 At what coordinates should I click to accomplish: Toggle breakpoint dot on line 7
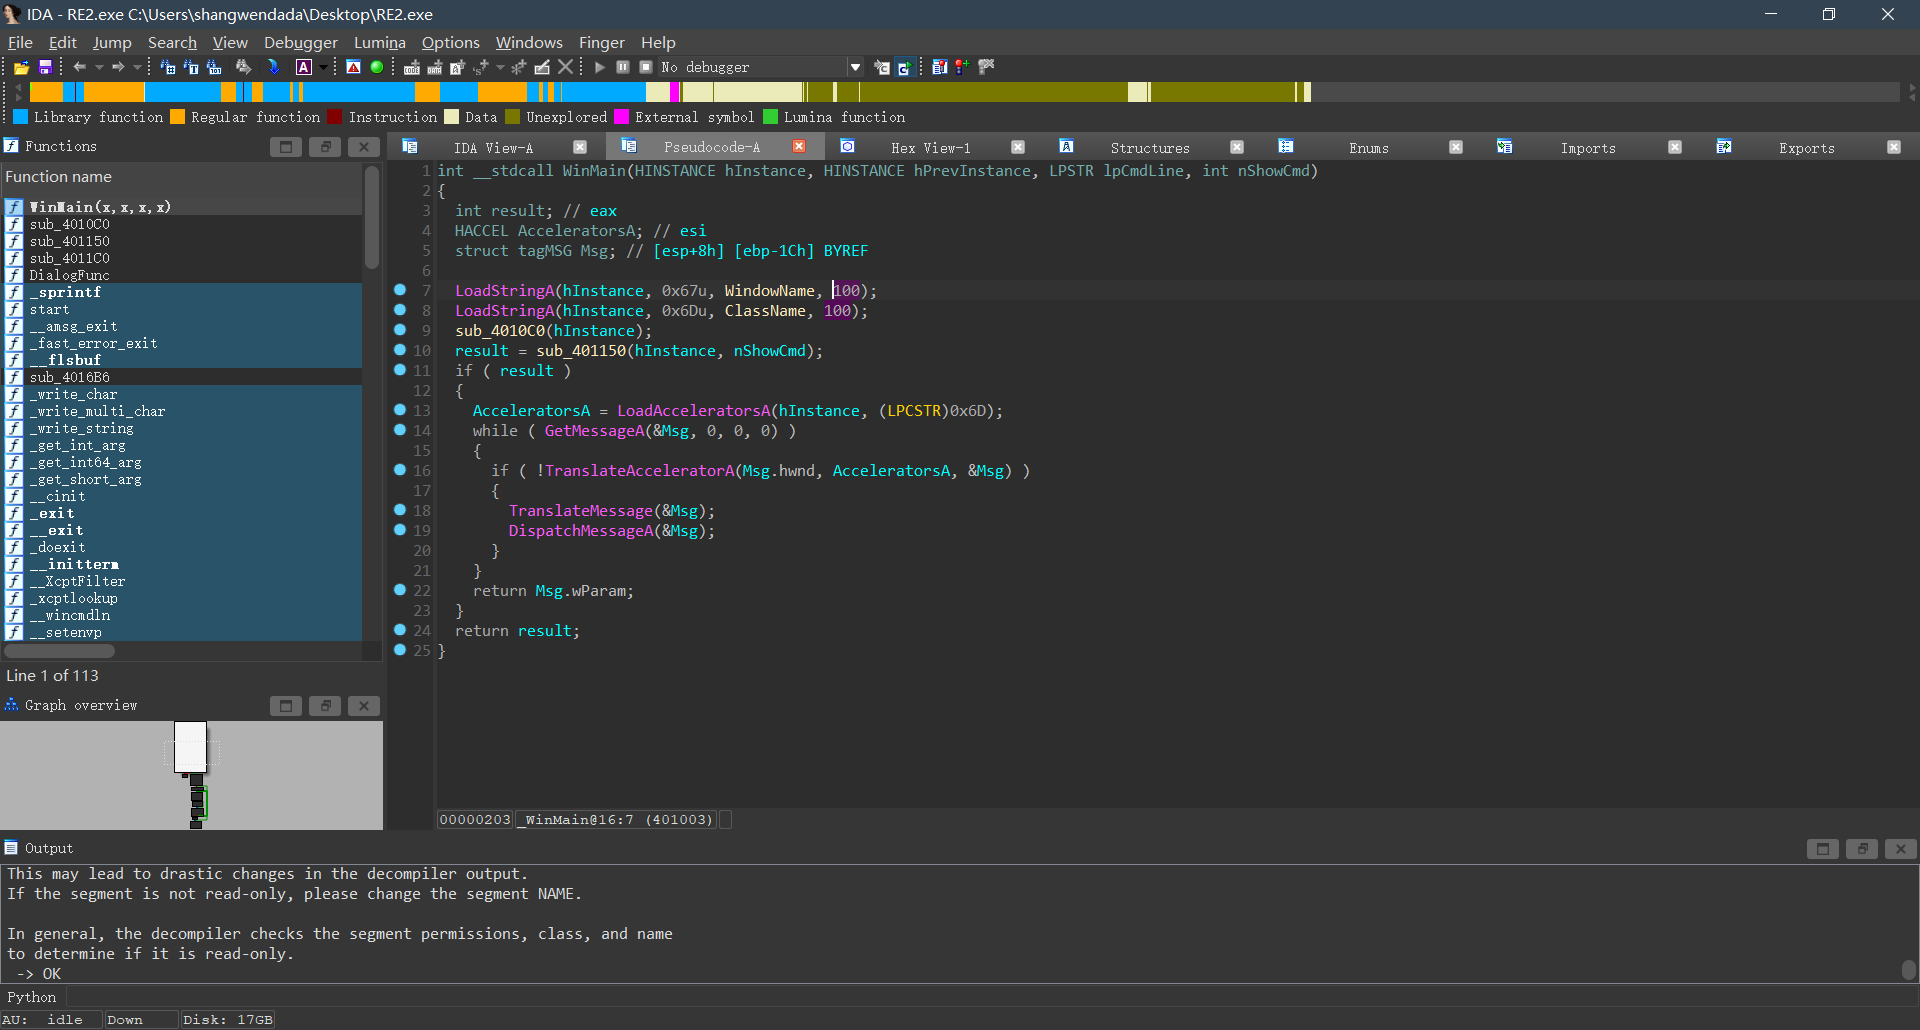pos(400,290)
